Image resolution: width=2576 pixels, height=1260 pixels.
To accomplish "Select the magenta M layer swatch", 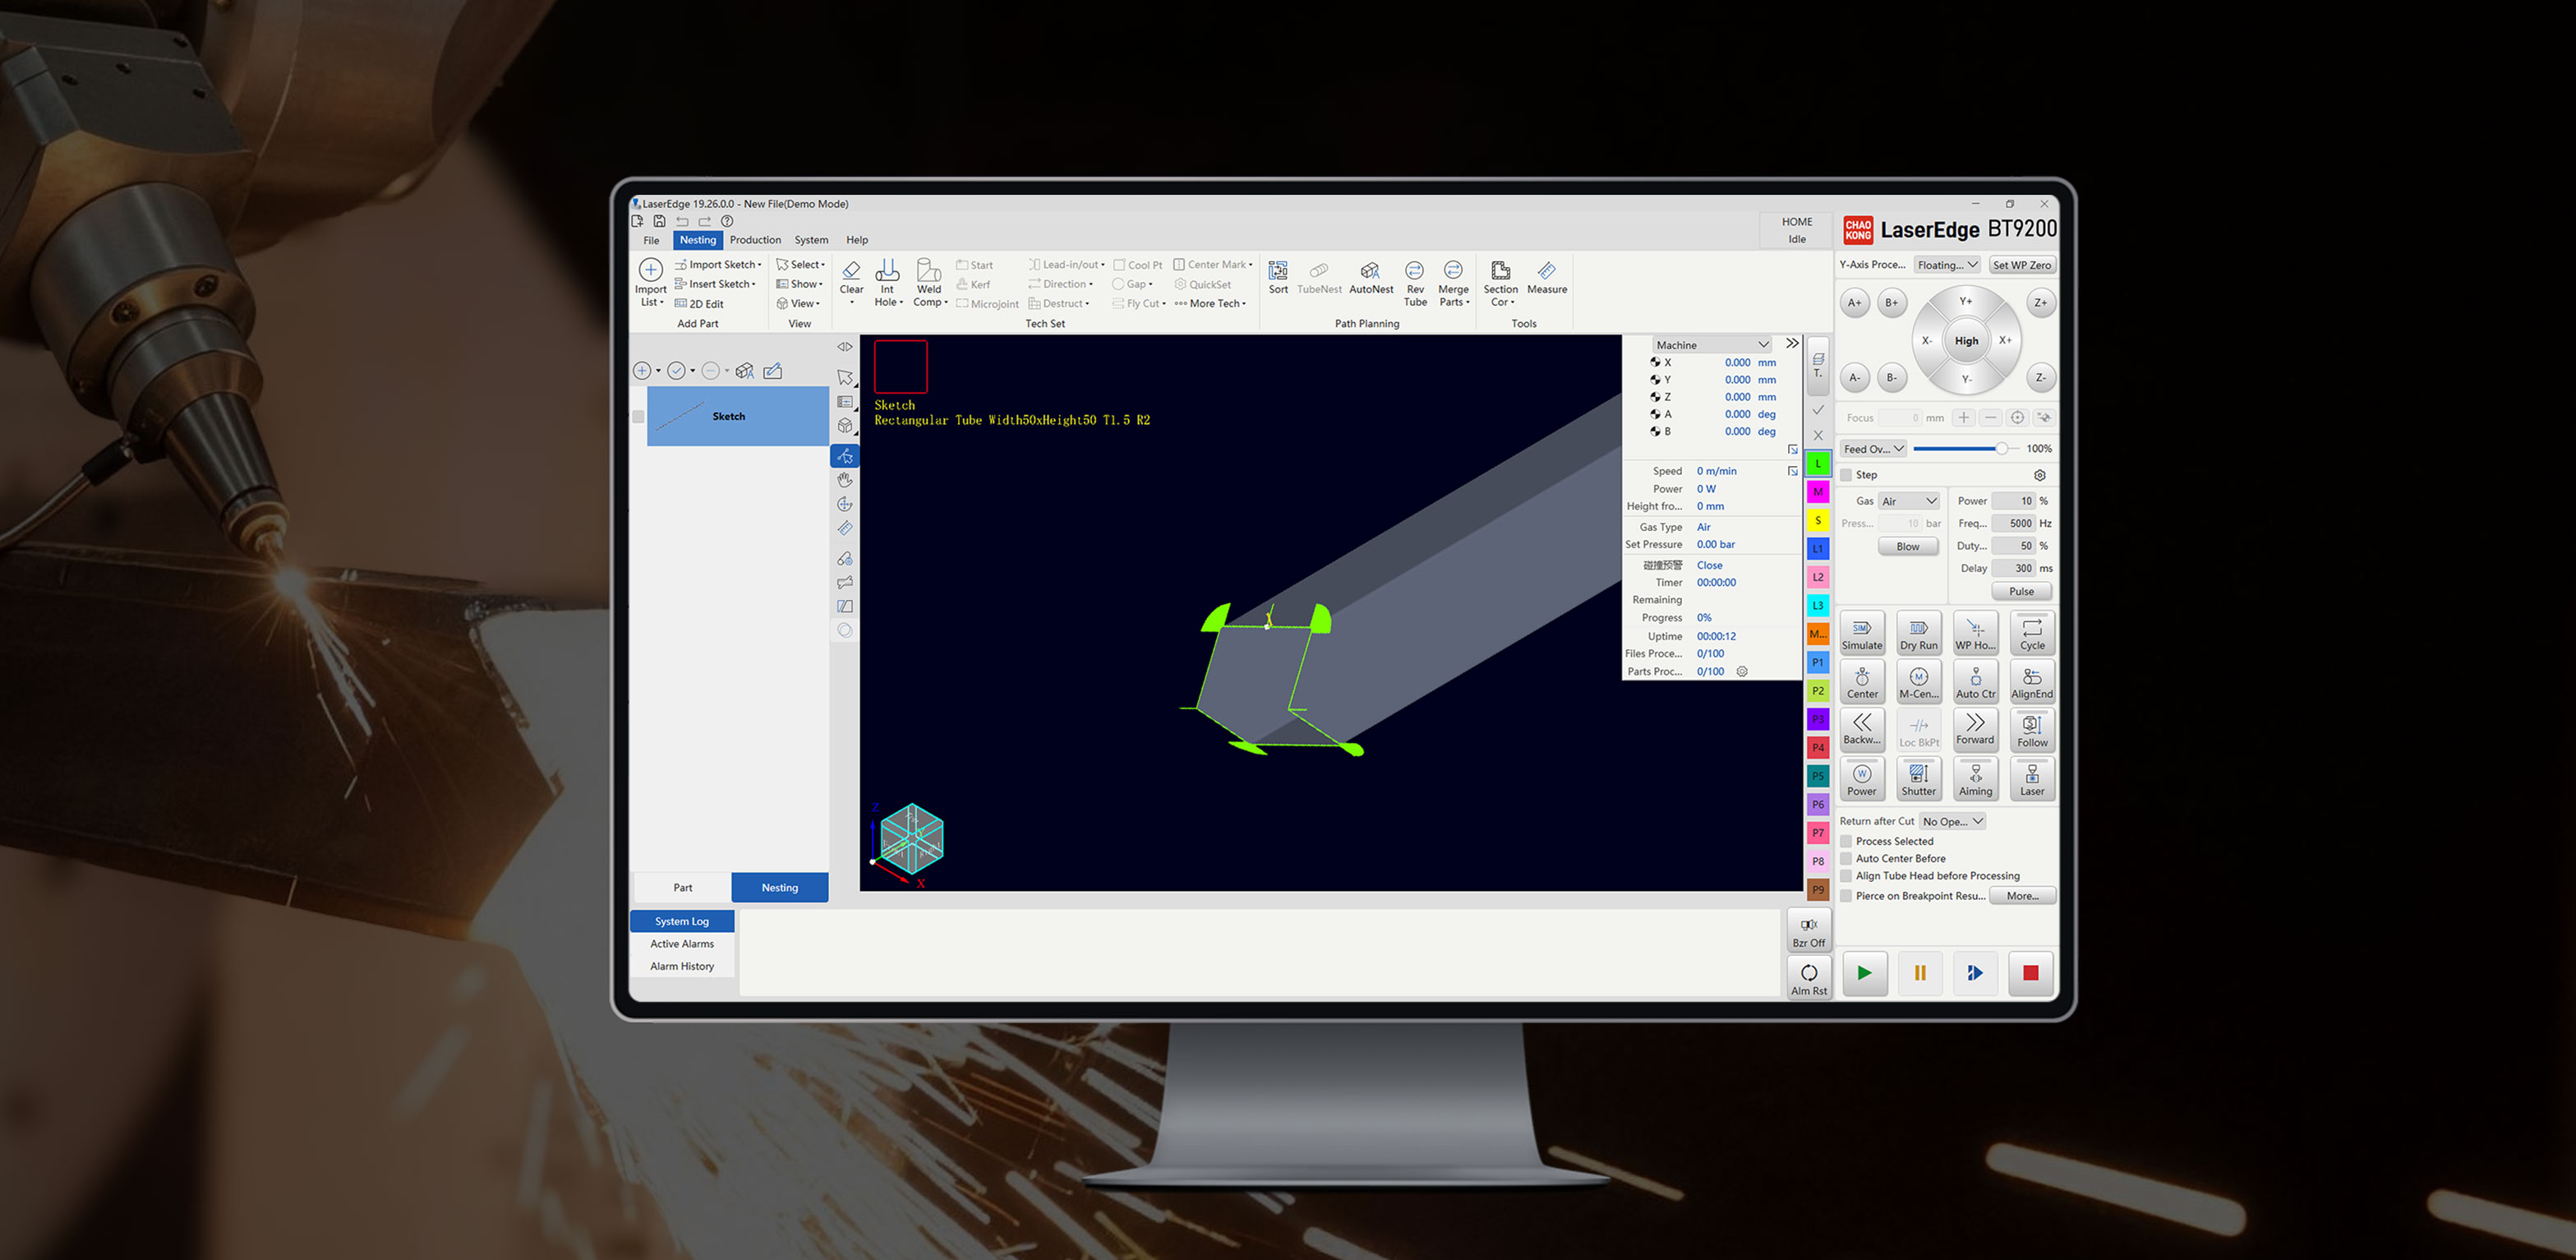I will tap(1818, 492).
